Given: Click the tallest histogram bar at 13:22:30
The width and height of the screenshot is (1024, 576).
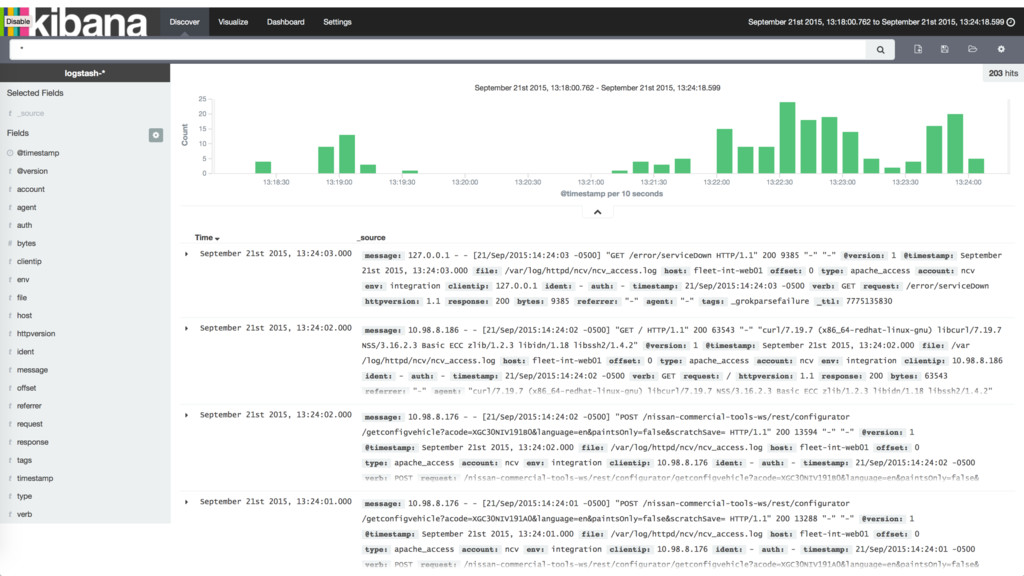Looking at the screenshot, I should pyautogui.click(x=787, y=138).
